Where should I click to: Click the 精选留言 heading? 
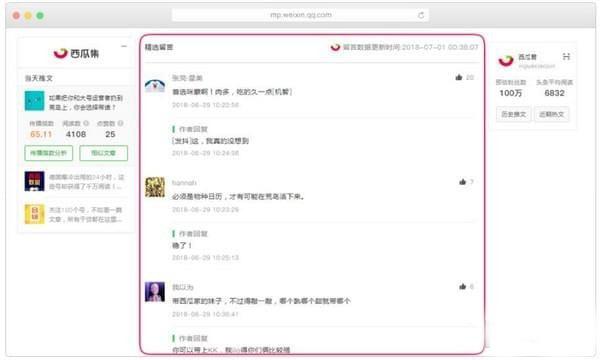(159, 47)
